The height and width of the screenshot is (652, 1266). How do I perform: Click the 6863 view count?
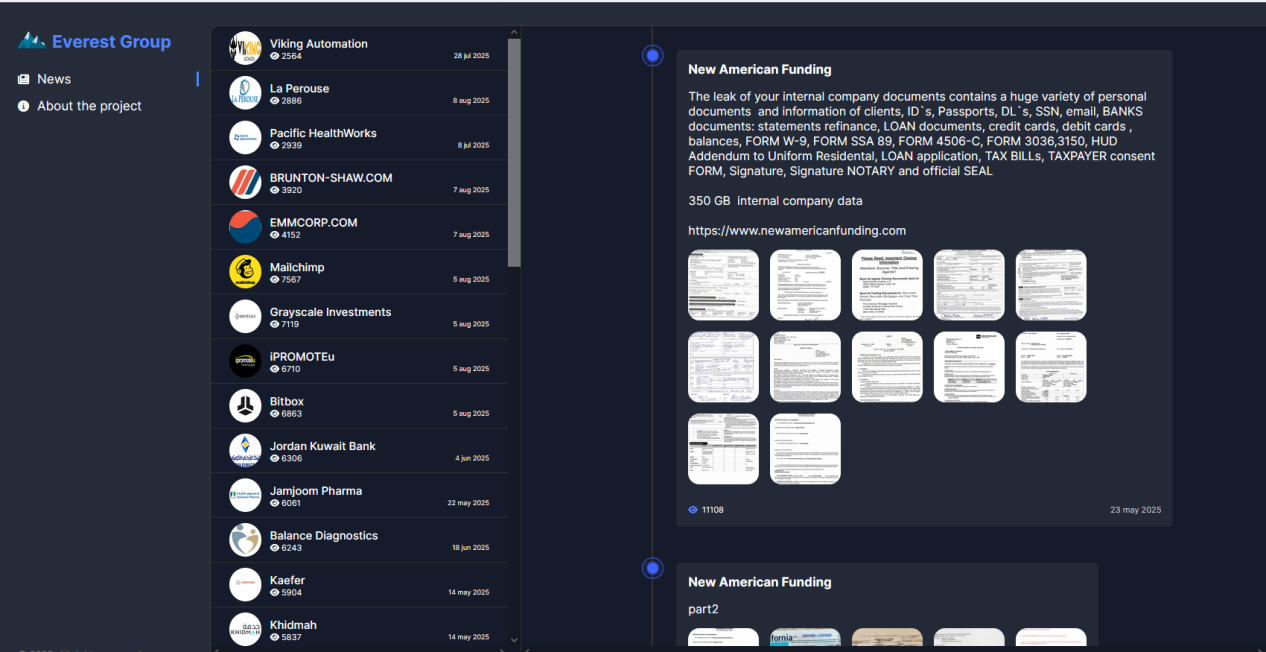click(x=292, y=414)
